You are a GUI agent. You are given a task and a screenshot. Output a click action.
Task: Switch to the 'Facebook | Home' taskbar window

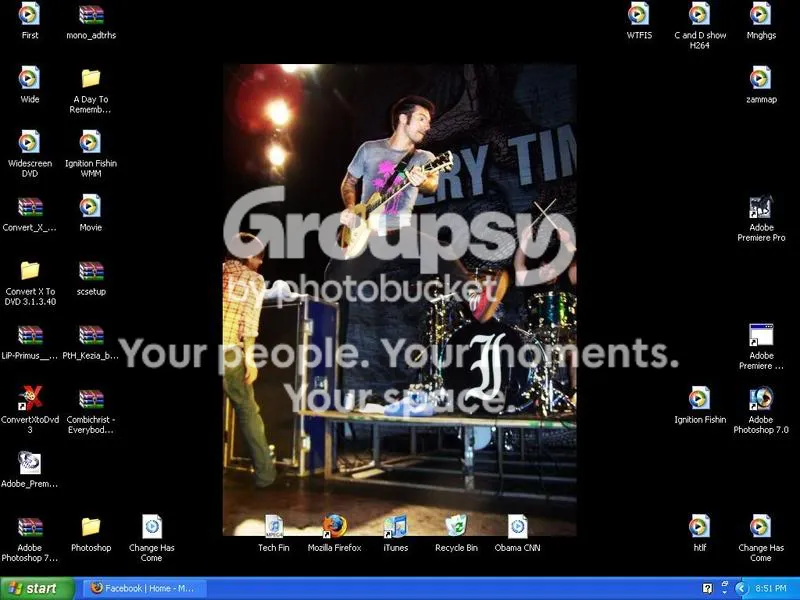pos(144,588)
